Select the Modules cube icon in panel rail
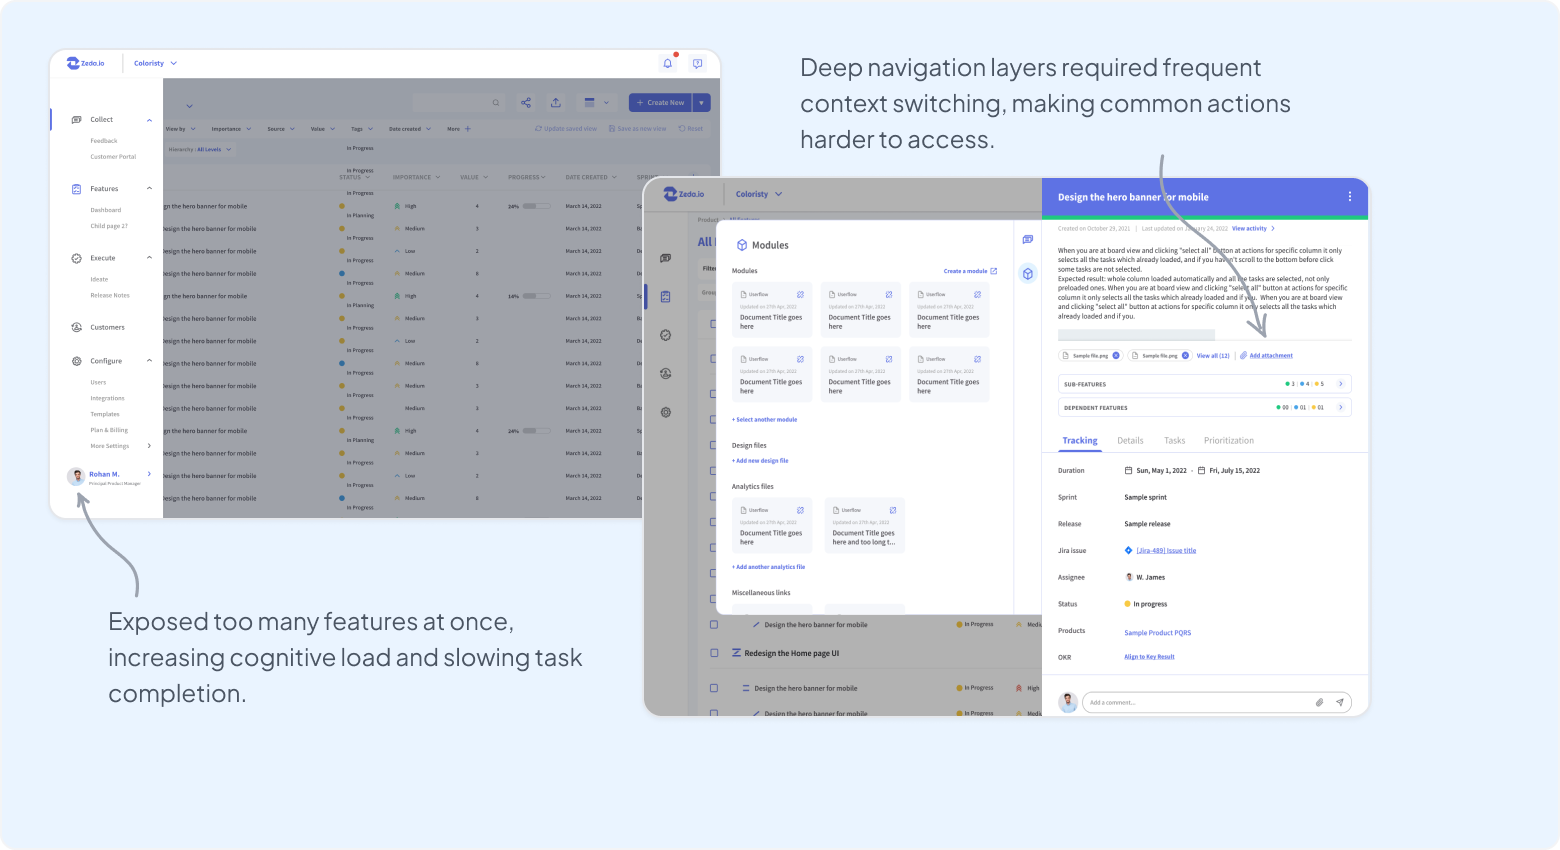The width and height of the screenshot is (1560, 850). pyautogui.click(x=1027, y=274)
